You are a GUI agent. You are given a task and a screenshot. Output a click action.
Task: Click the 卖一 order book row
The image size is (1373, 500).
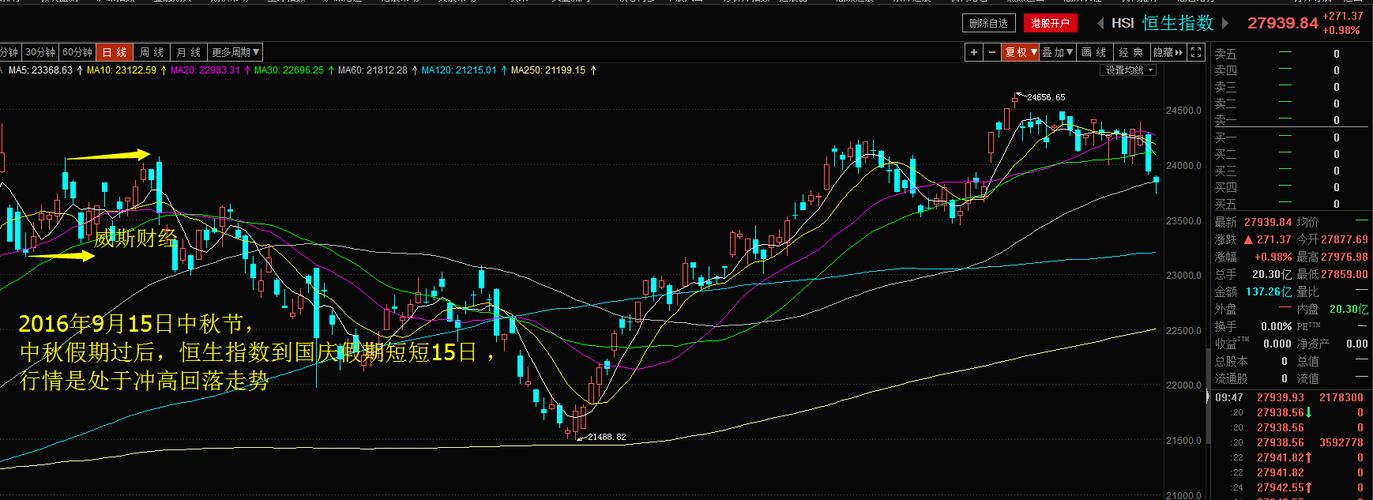tap(1291, 119)
